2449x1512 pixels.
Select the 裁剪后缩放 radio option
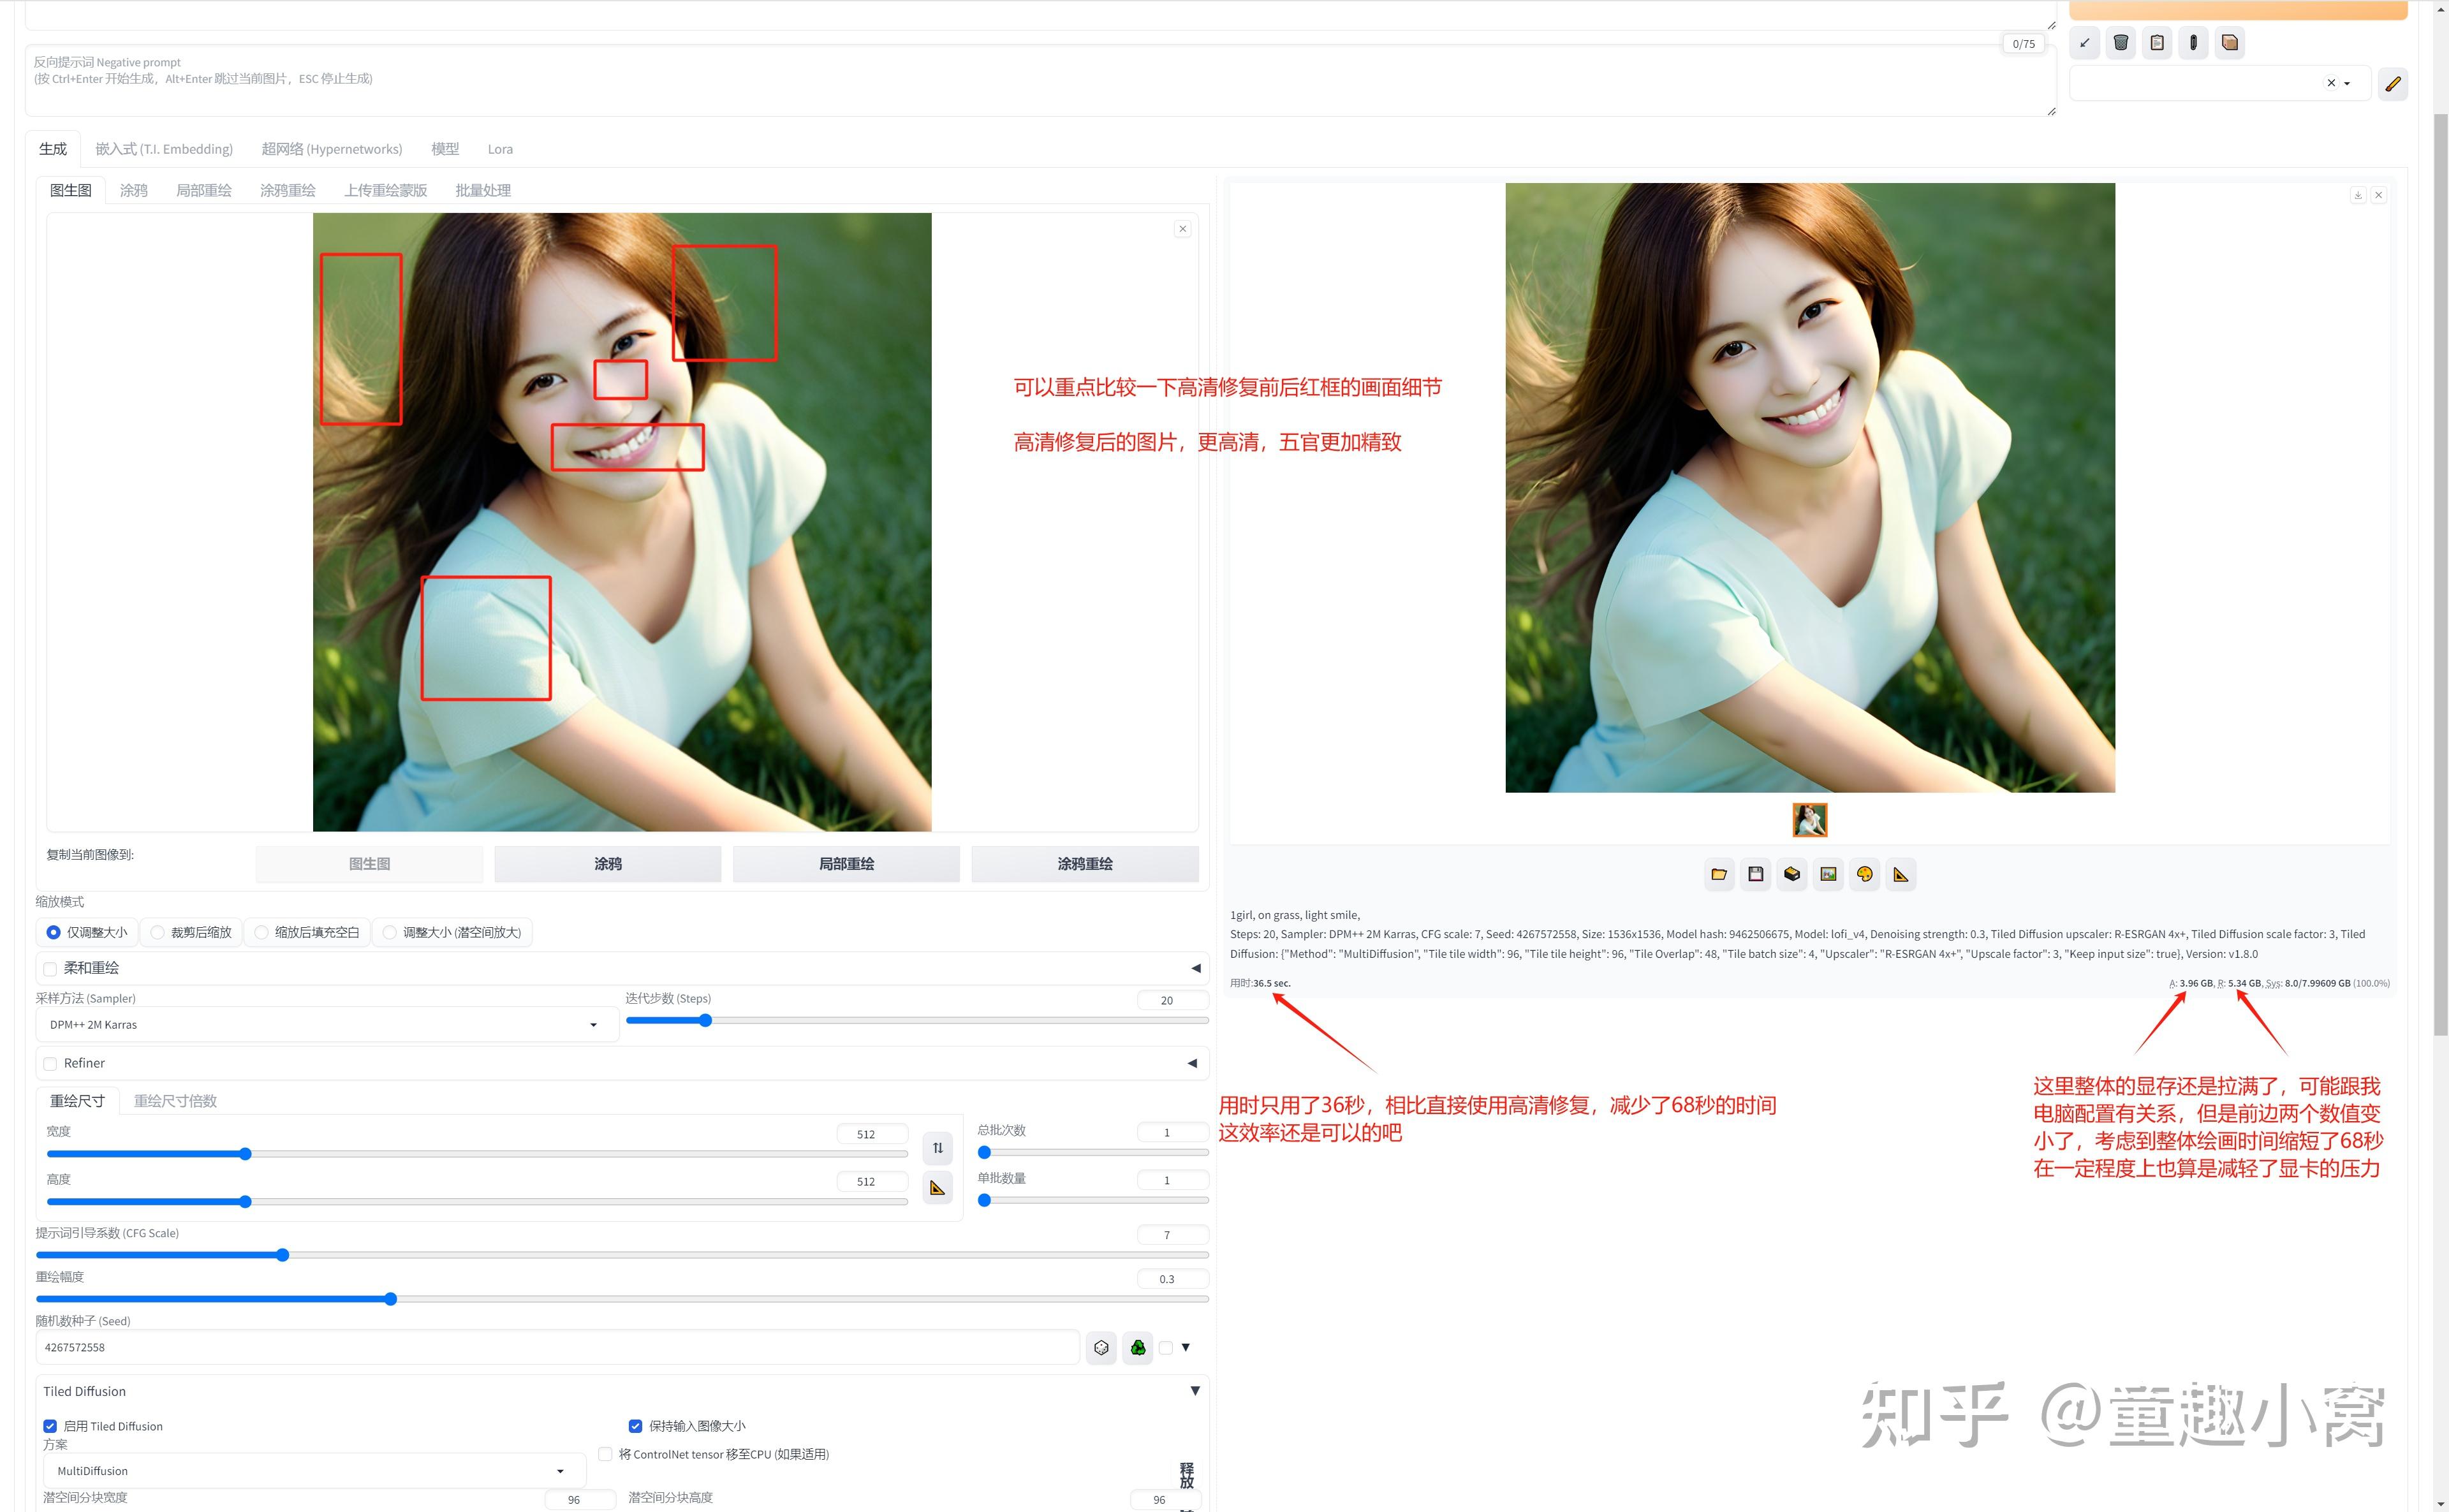(x=158, y=932)
